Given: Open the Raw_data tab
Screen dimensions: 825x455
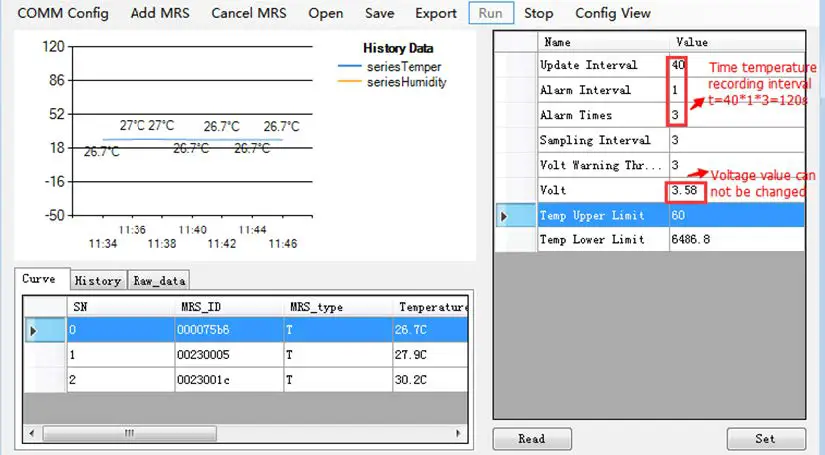Looking at the screenshot, I should (x=159, y=281).
